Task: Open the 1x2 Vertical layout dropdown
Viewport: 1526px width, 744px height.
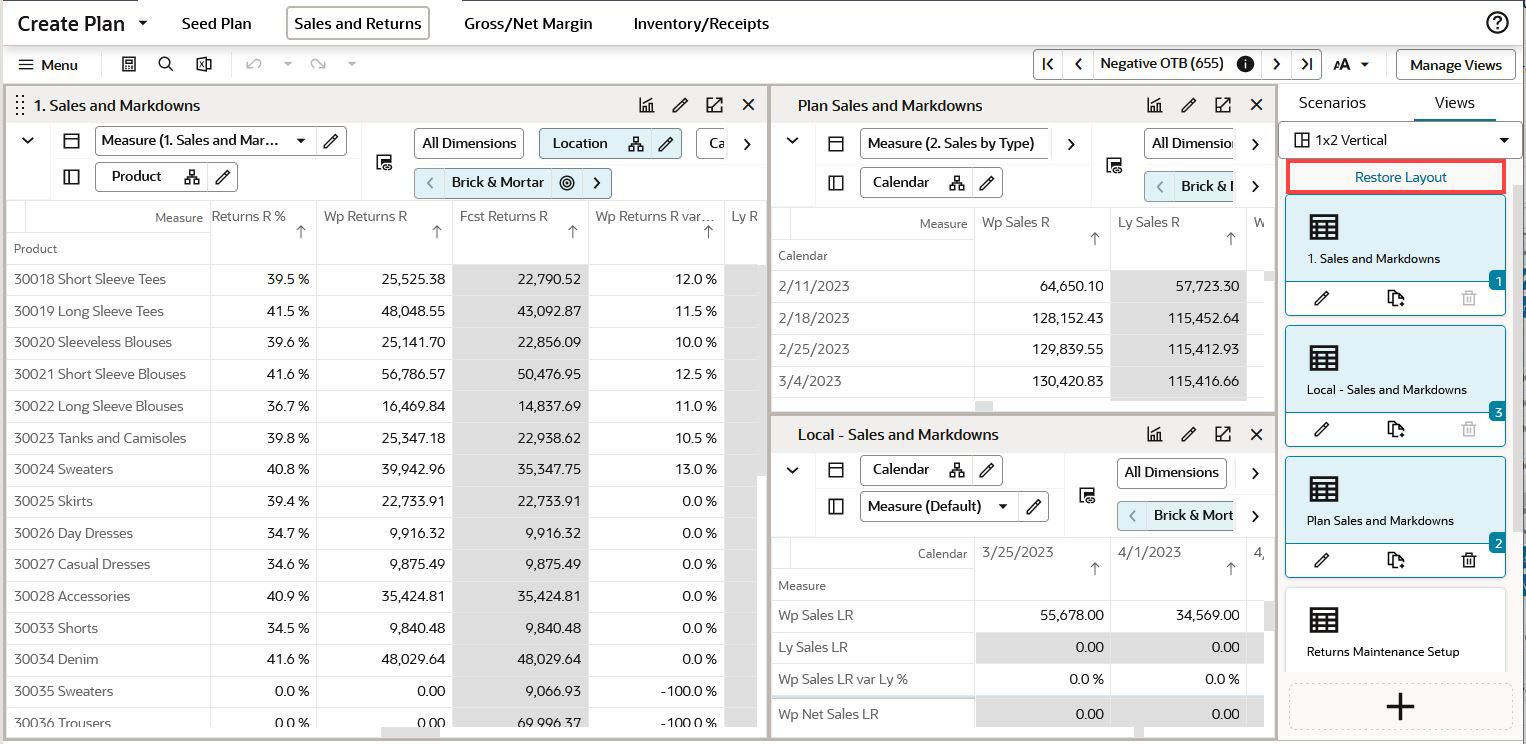Action: (1400, 140)
